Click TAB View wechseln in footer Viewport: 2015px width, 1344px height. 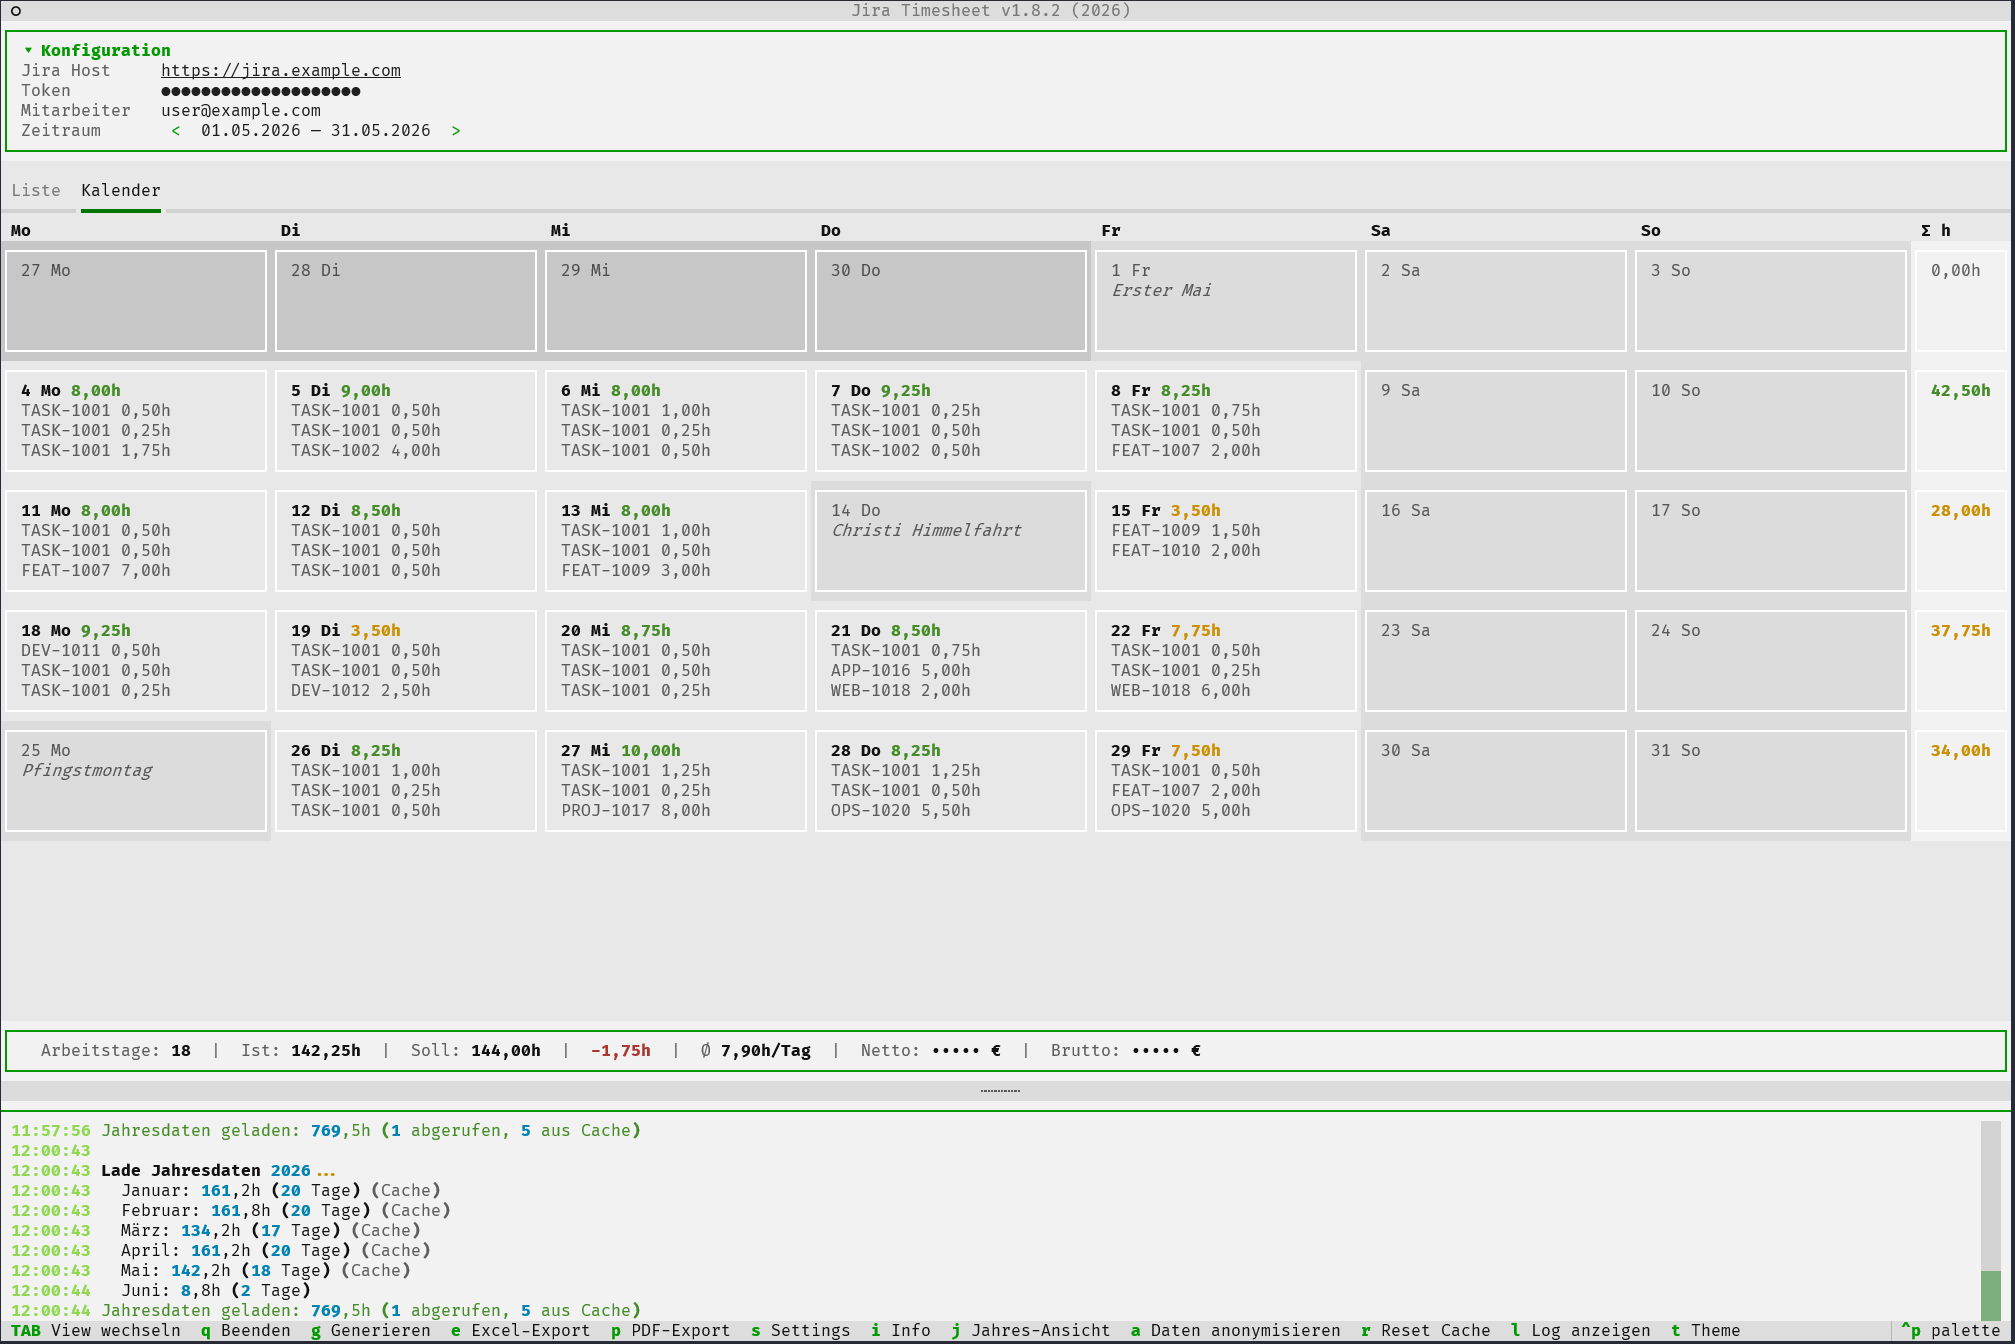tap(96, 1331)
